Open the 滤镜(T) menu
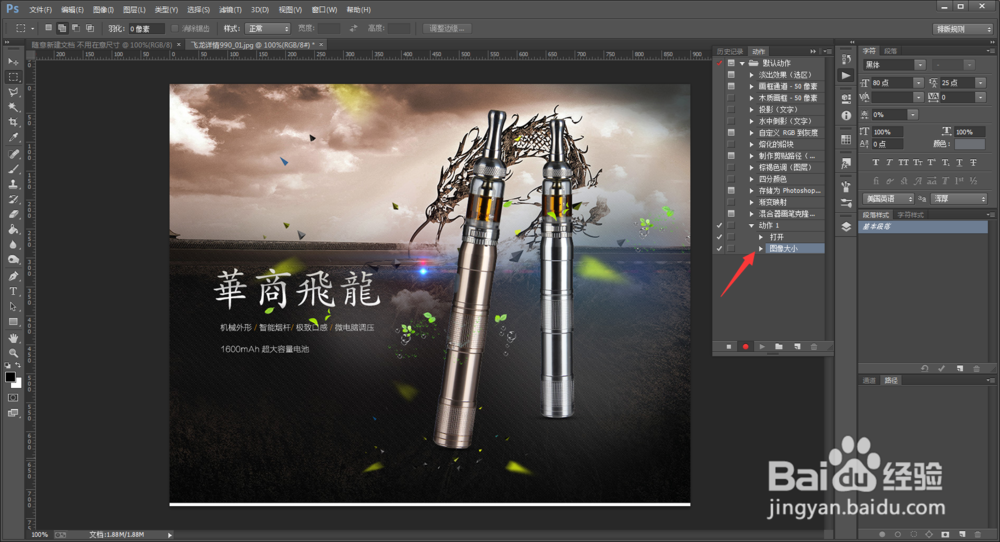 [230, 10]
